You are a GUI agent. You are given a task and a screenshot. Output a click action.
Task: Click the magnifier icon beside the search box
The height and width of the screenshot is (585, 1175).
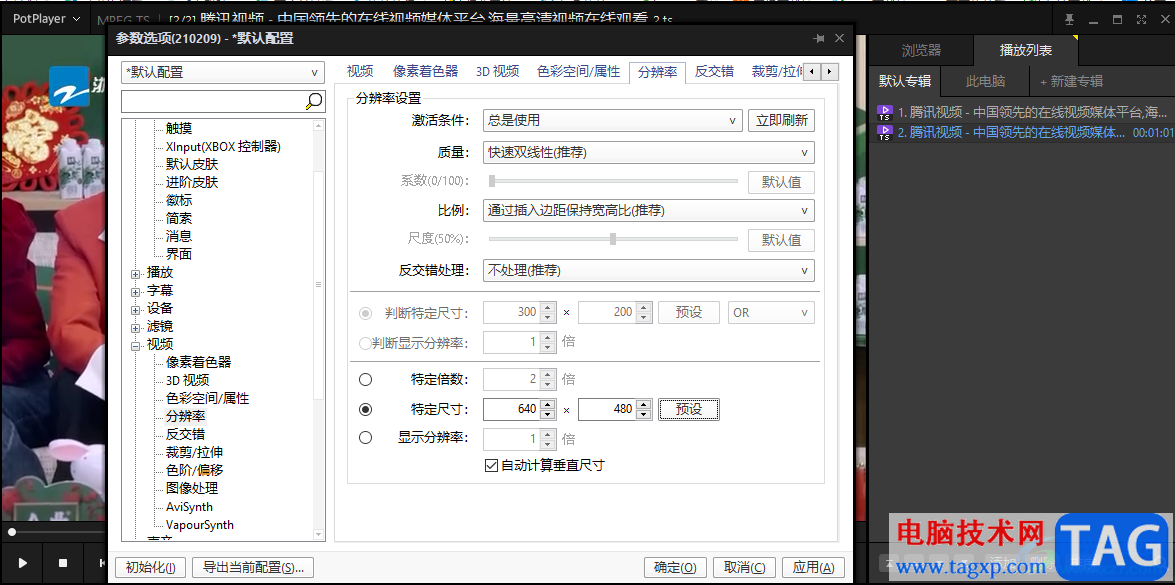click(314, 101)
